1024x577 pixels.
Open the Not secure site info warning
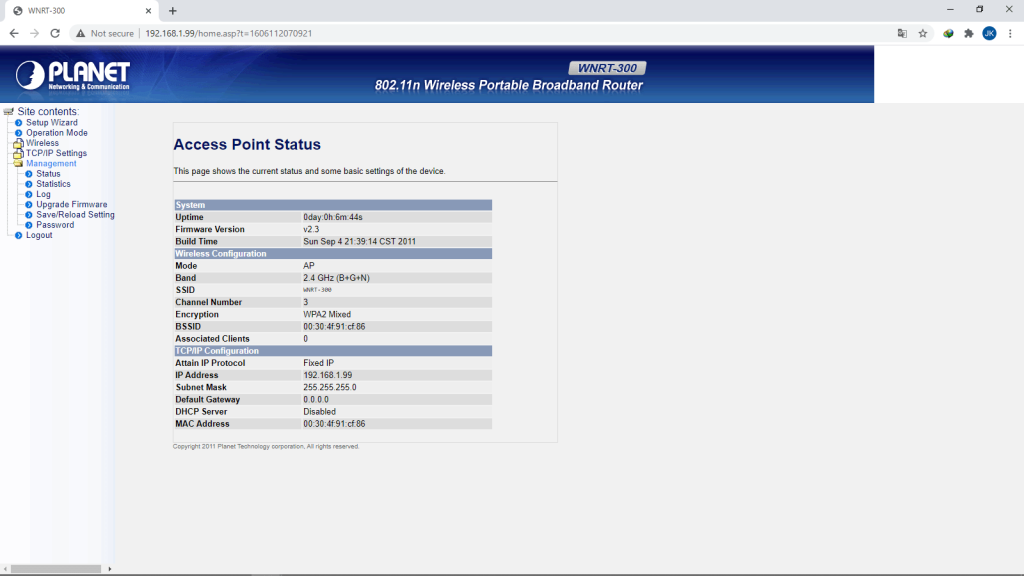(x=104, y=33)
